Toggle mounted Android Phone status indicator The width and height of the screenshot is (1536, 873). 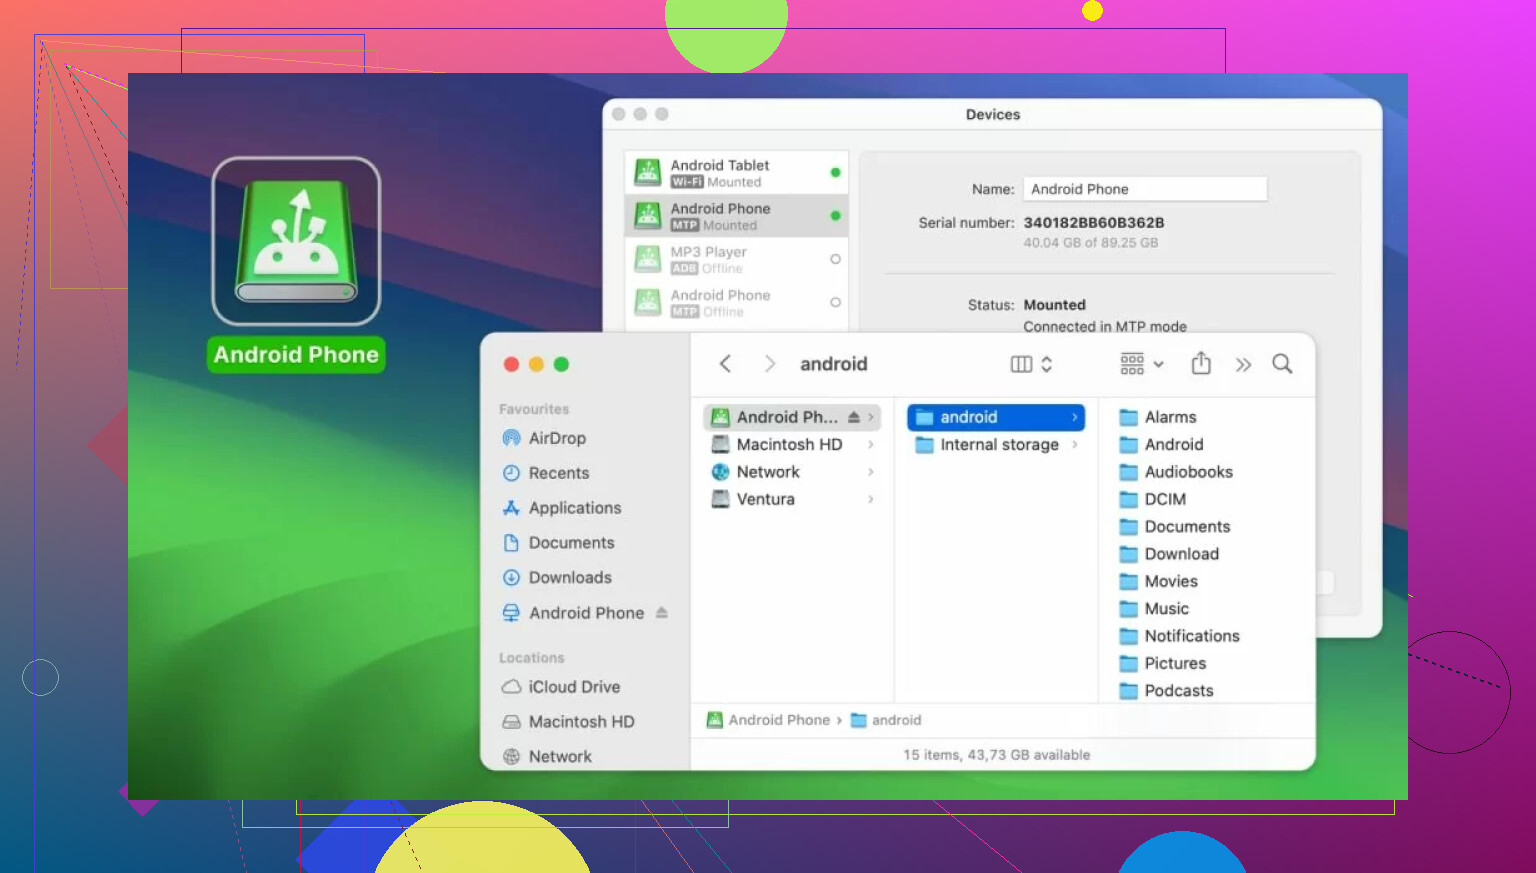click(x=835, y=216)
